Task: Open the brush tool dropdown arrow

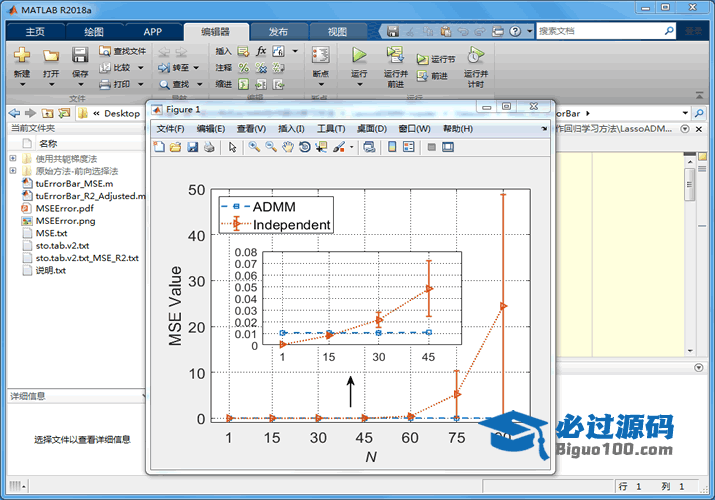Action: coord(352,147)
